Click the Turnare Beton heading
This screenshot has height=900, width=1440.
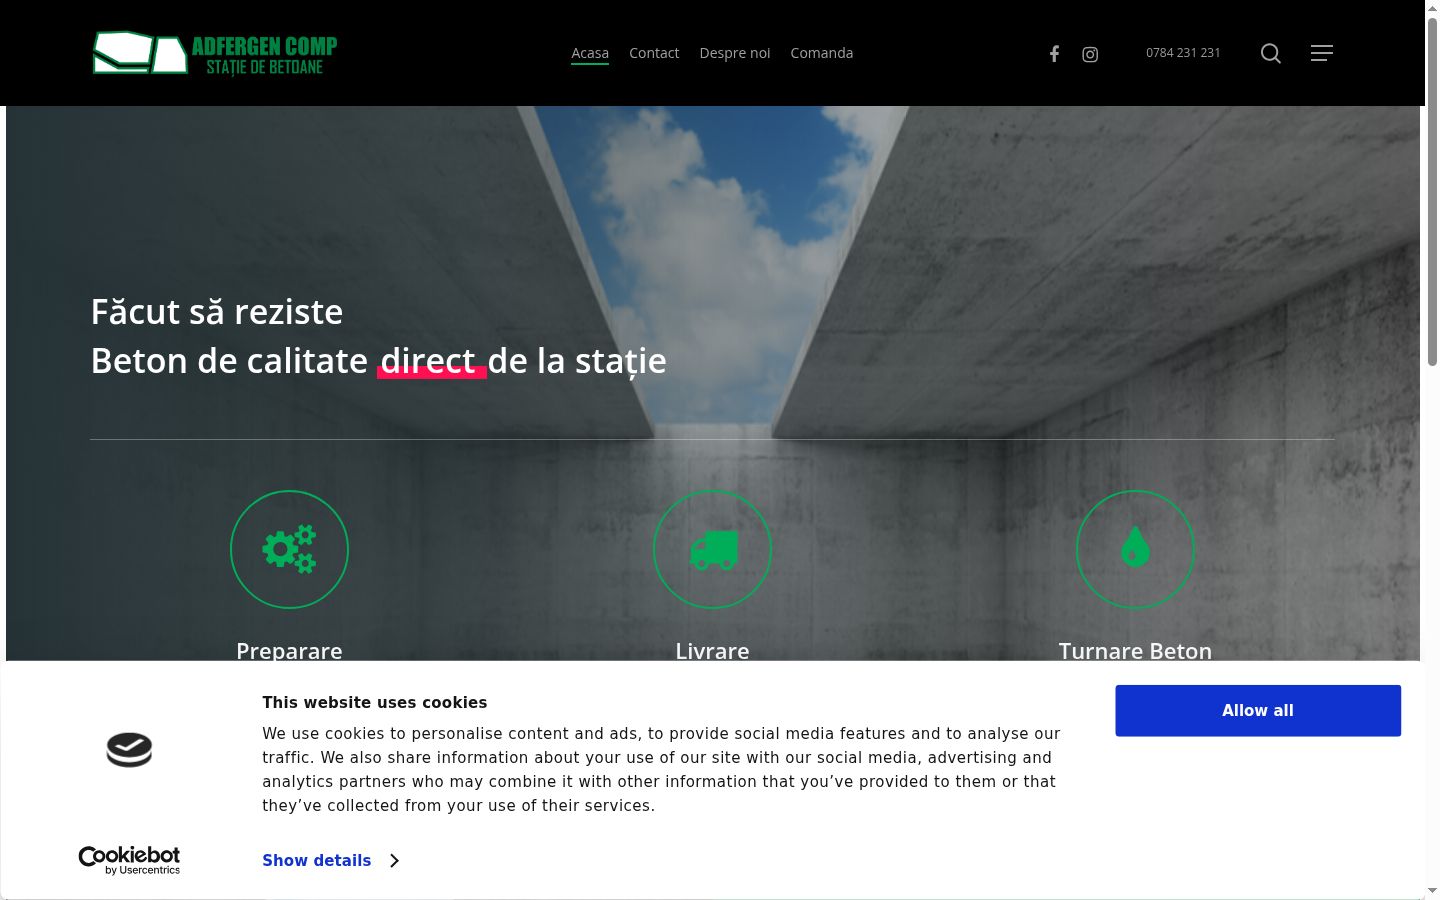(x=1135, y=651)
